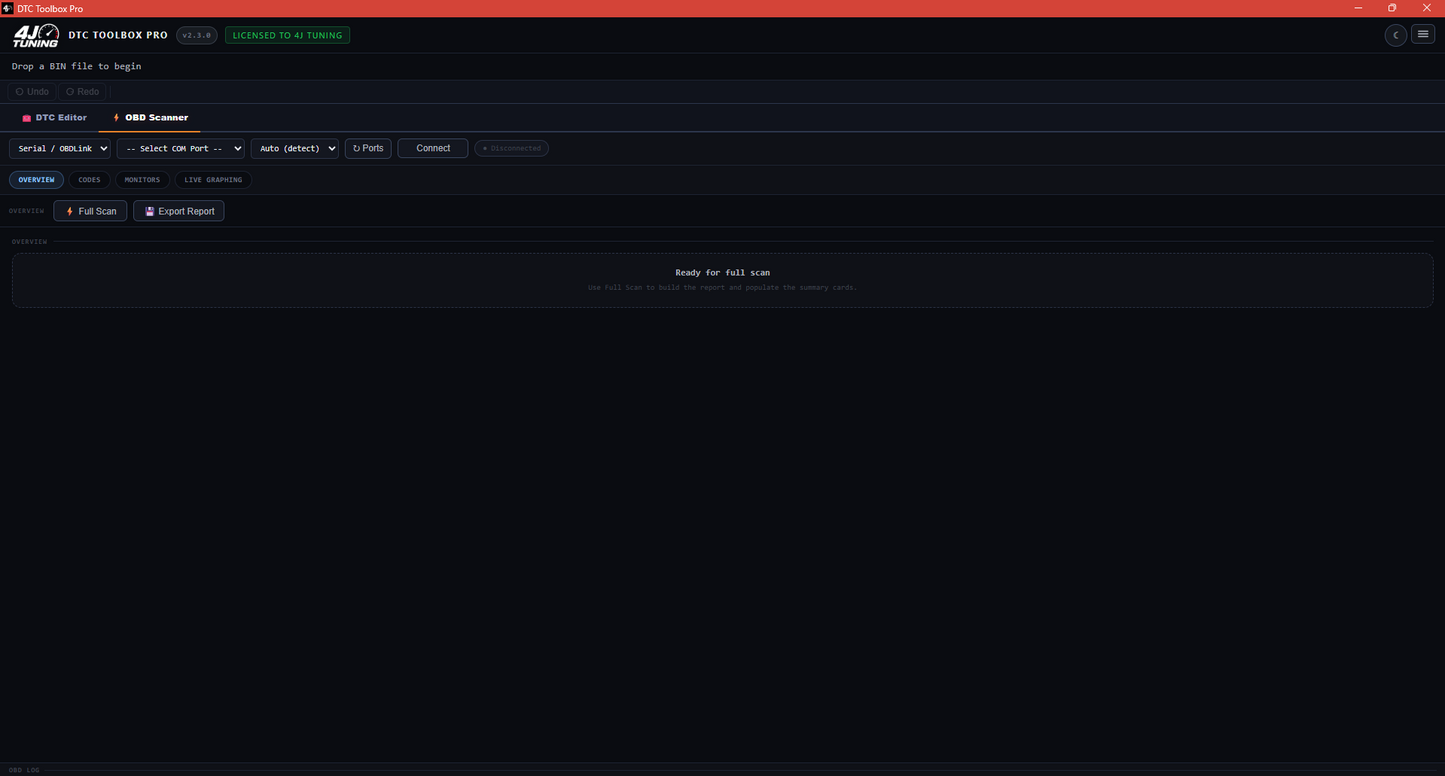Image resolution: width=1445 pixels, height=776 pixels.
Task: Open the hamburger menu
Action: tap(1423, 35)
